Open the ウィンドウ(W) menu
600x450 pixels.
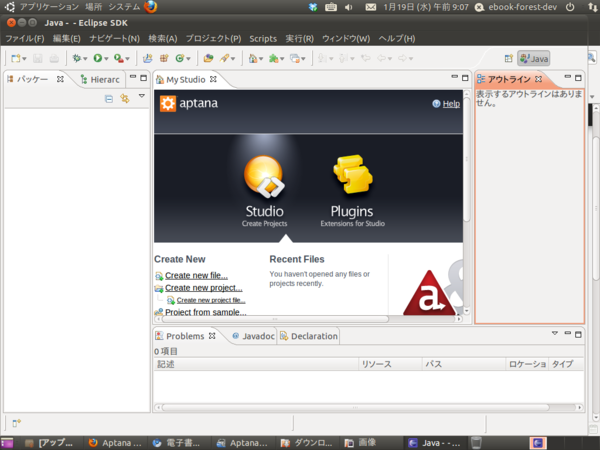(x=346, y=39)
